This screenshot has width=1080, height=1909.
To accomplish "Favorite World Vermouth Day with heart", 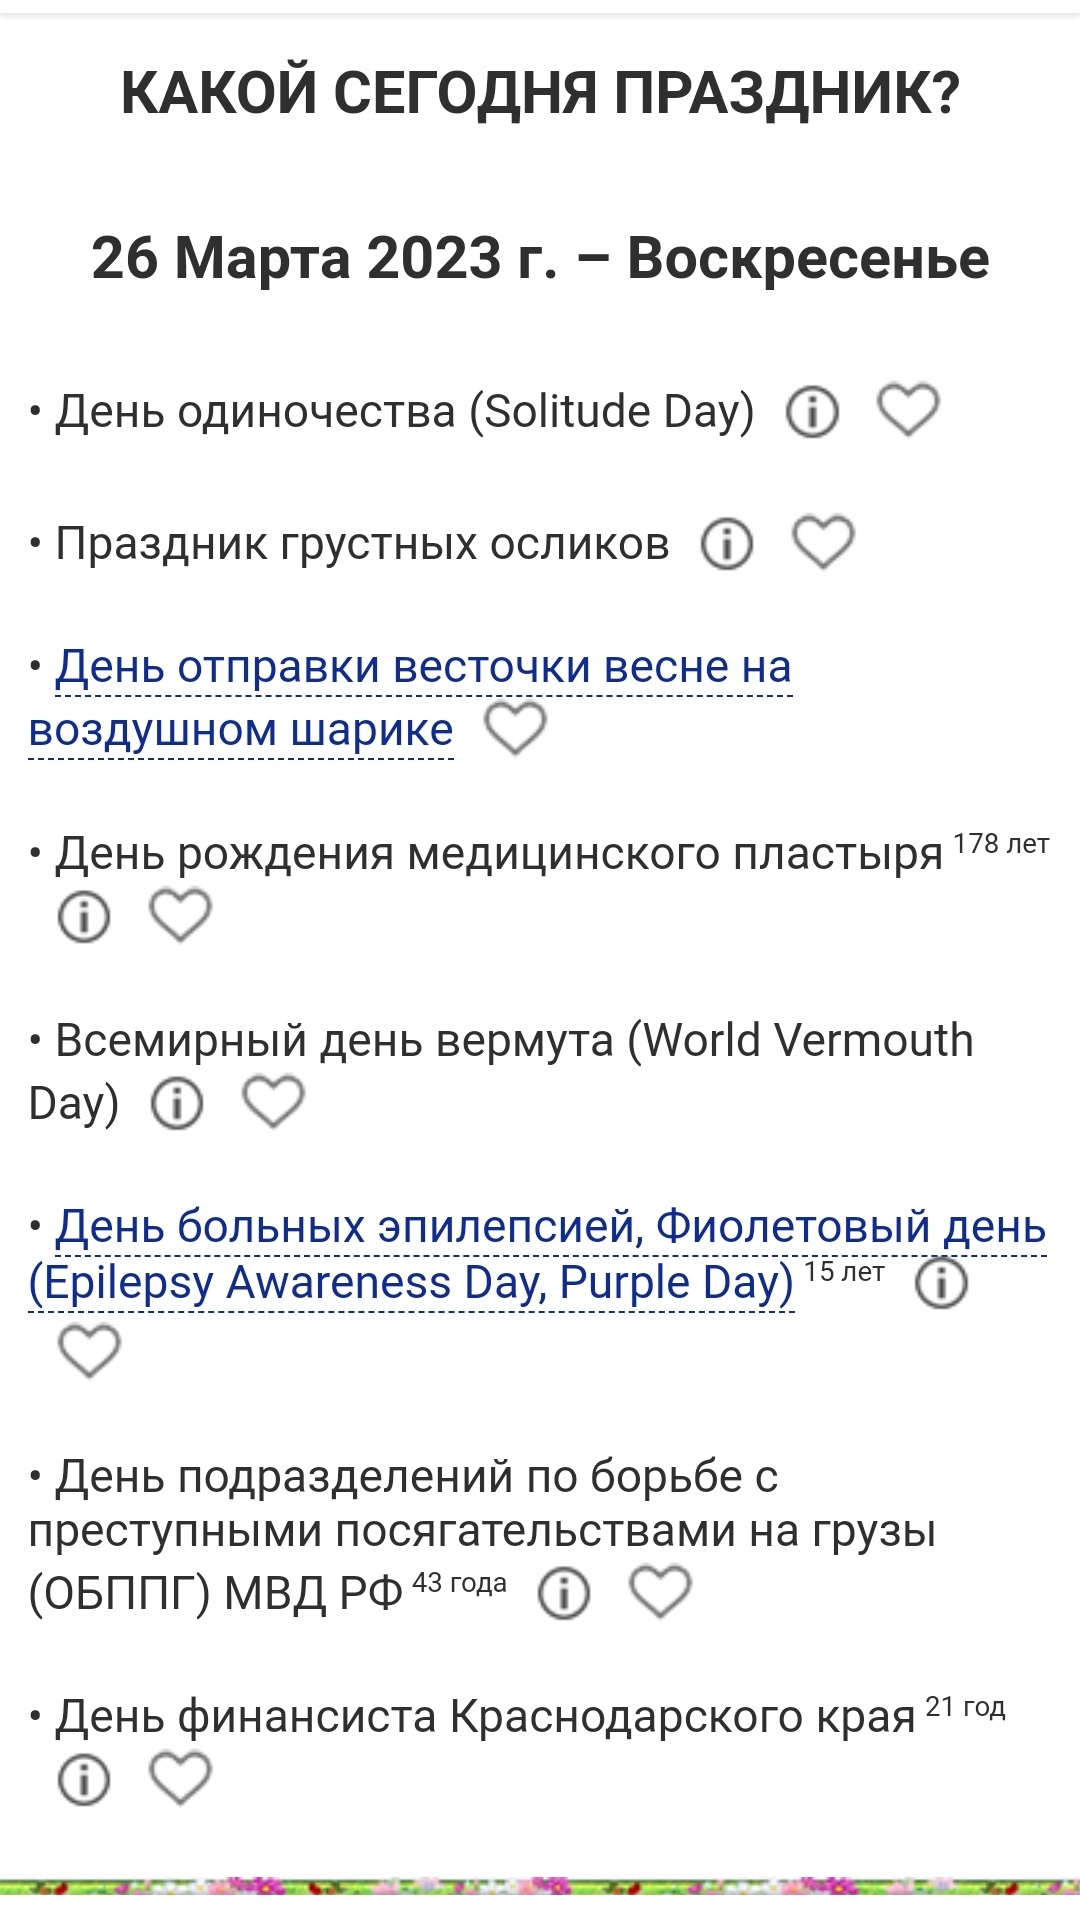I will click(x=274, y=1102).
